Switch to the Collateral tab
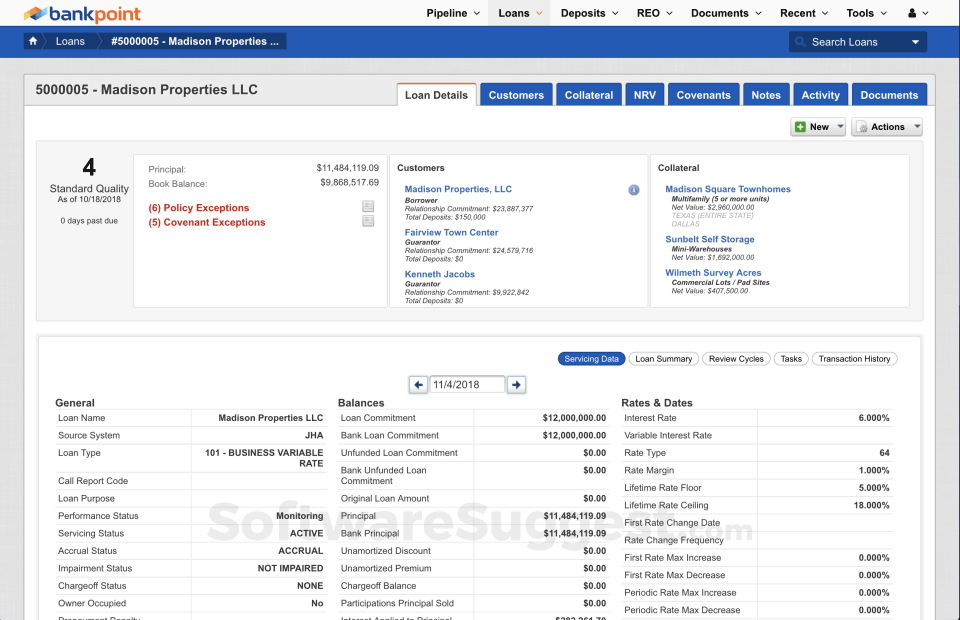The height and width of the screenshot is (620, 960). [x=588, y=95]
